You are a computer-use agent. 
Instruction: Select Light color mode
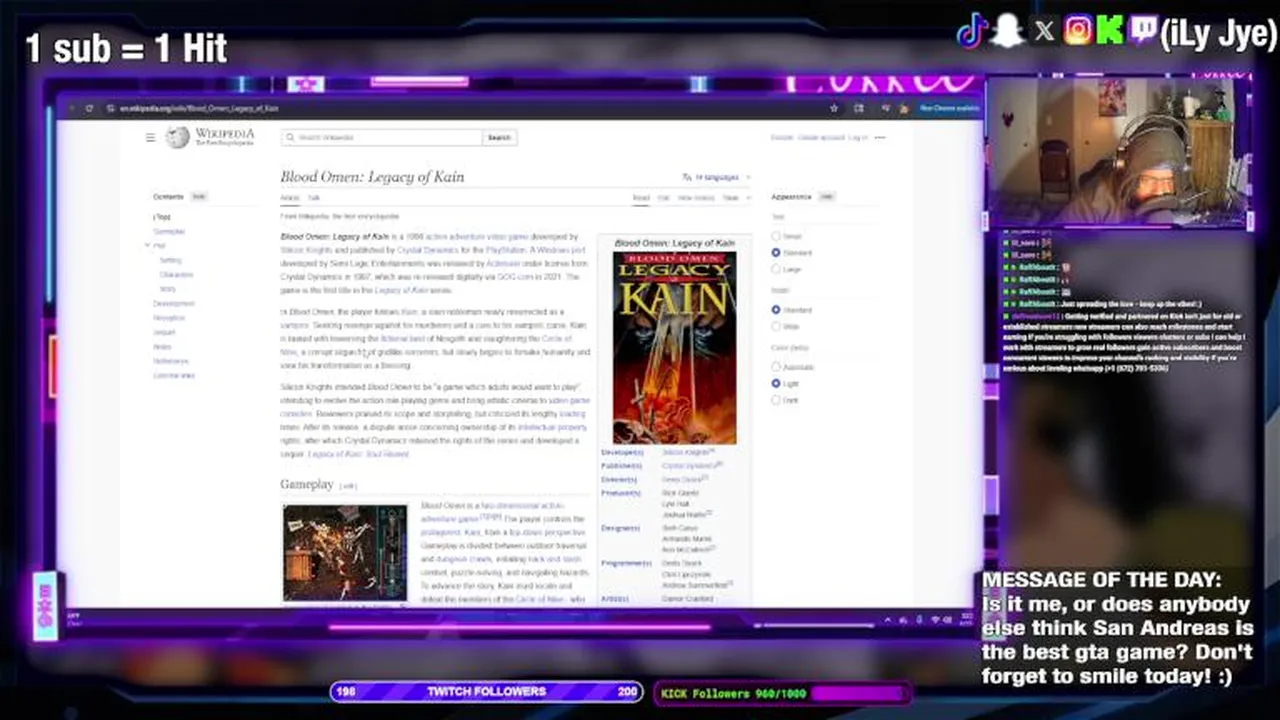[776, 383]
